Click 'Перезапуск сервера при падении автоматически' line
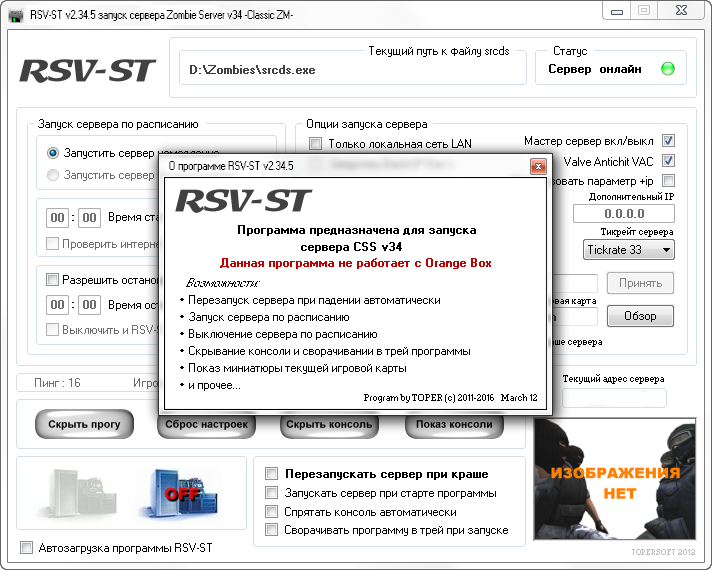The height and width of the screenshot is (570, 712). coord(314,300)
